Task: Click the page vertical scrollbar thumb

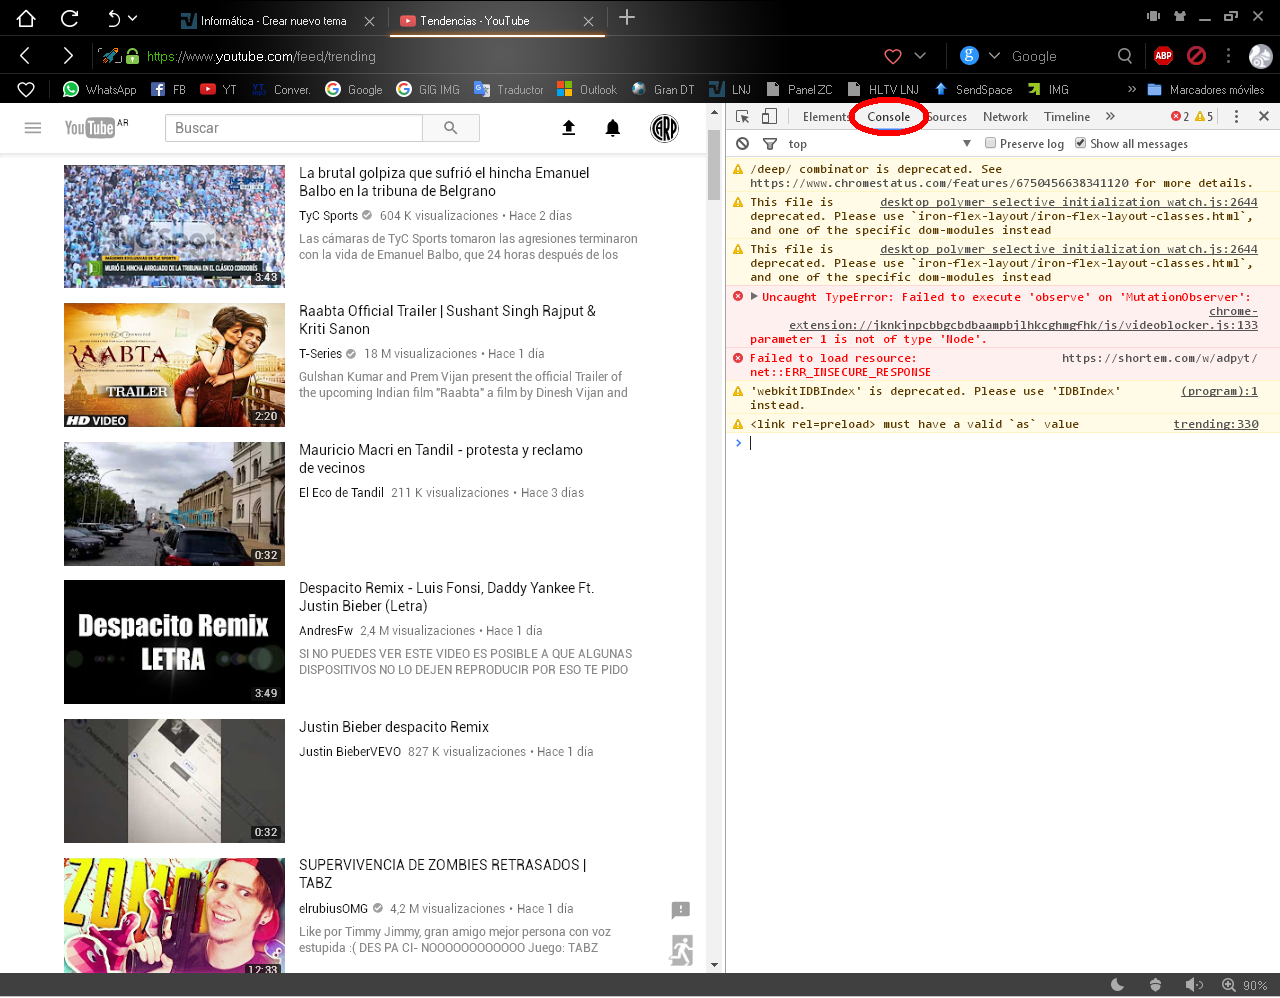Action: [714, 165]
